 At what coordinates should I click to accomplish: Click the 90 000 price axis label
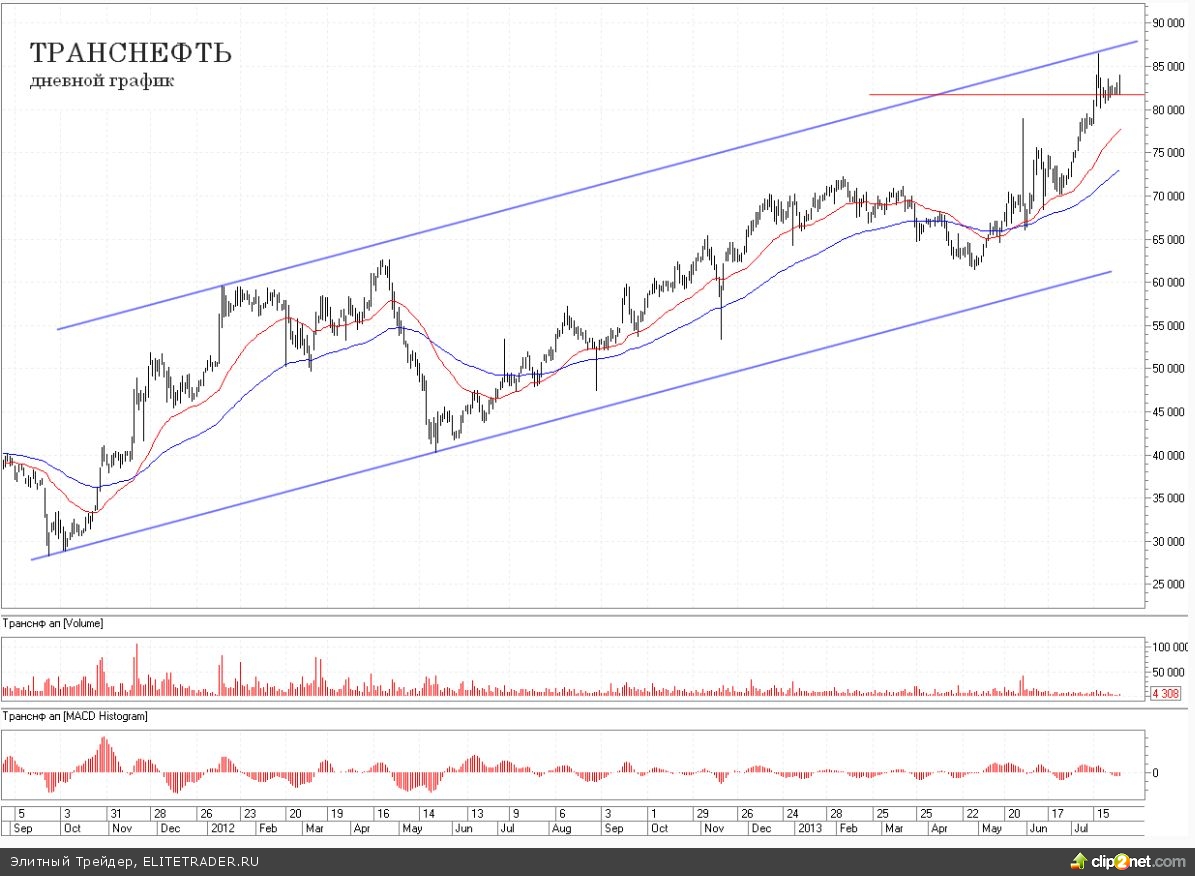click(x=1168, y=23)
